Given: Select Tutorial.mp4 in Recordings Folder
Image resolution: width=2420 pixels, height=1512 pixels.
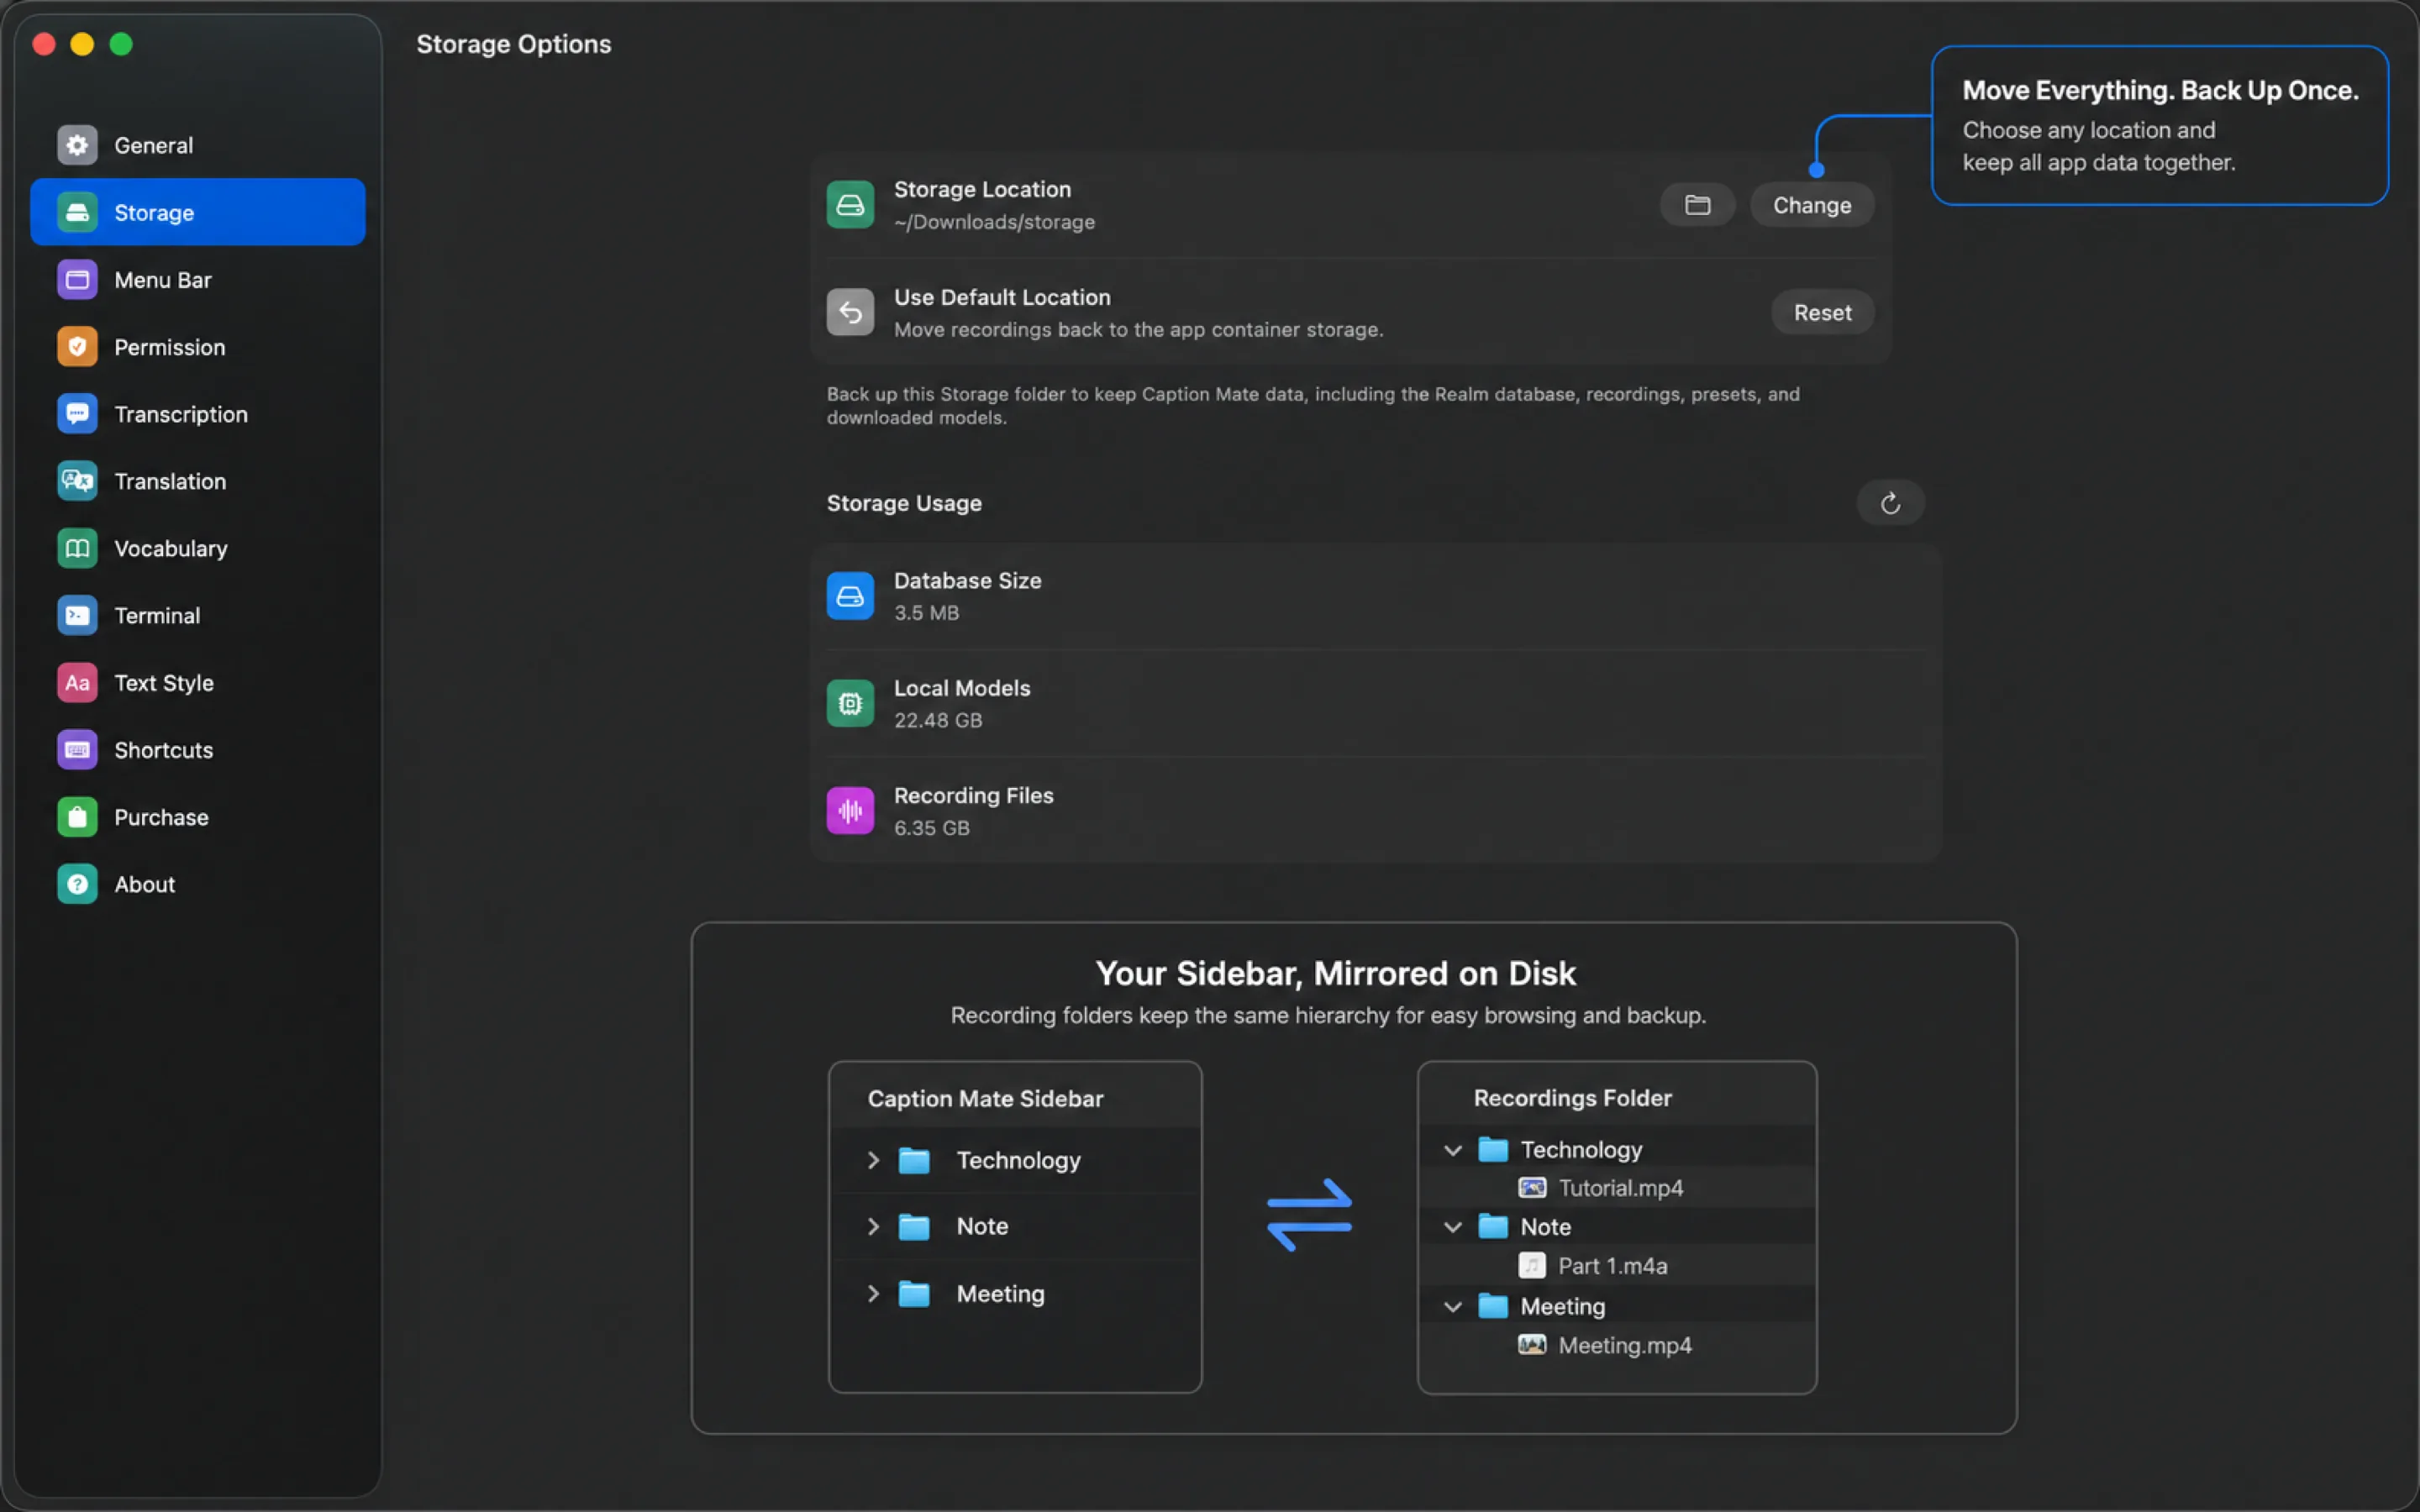Looking at the screenshot, I should pyautogui.click(x=1620, y=1188).
